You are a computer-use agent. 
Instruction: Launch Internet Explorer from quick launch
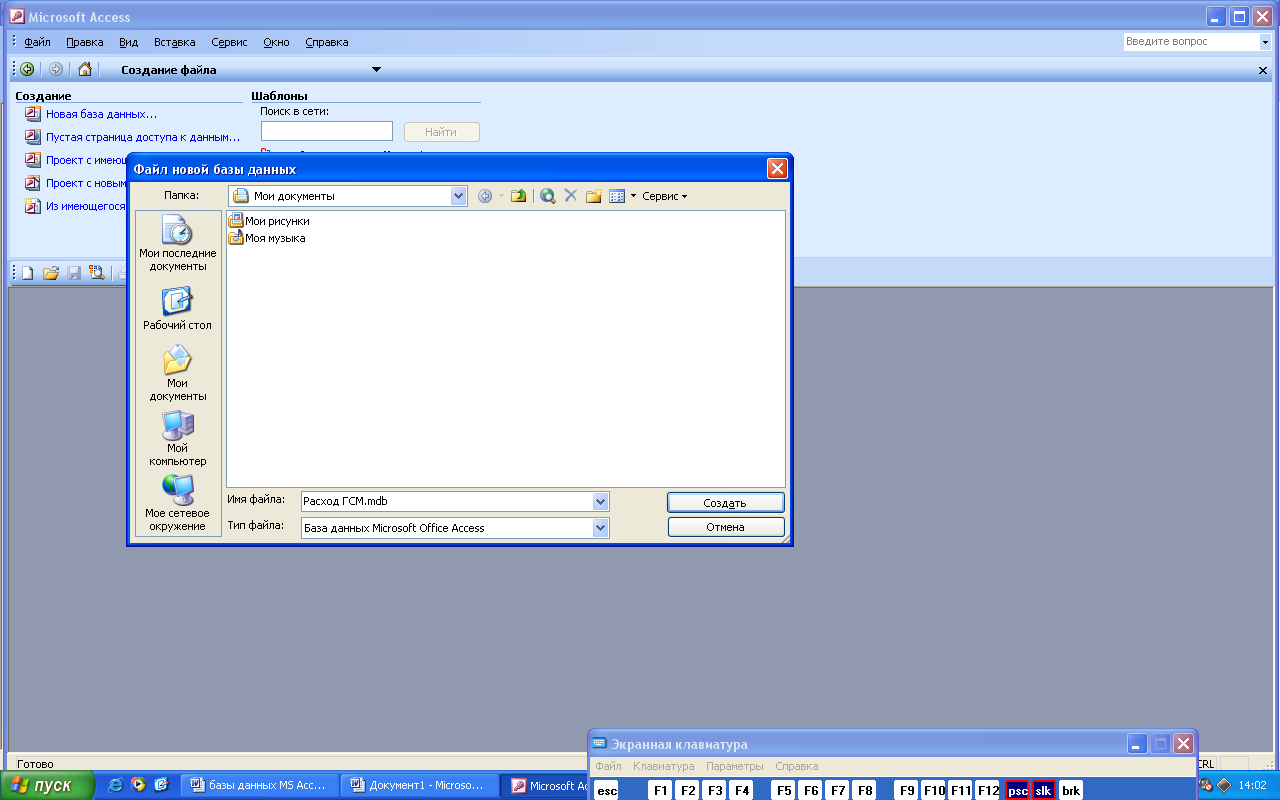point(116,785)
